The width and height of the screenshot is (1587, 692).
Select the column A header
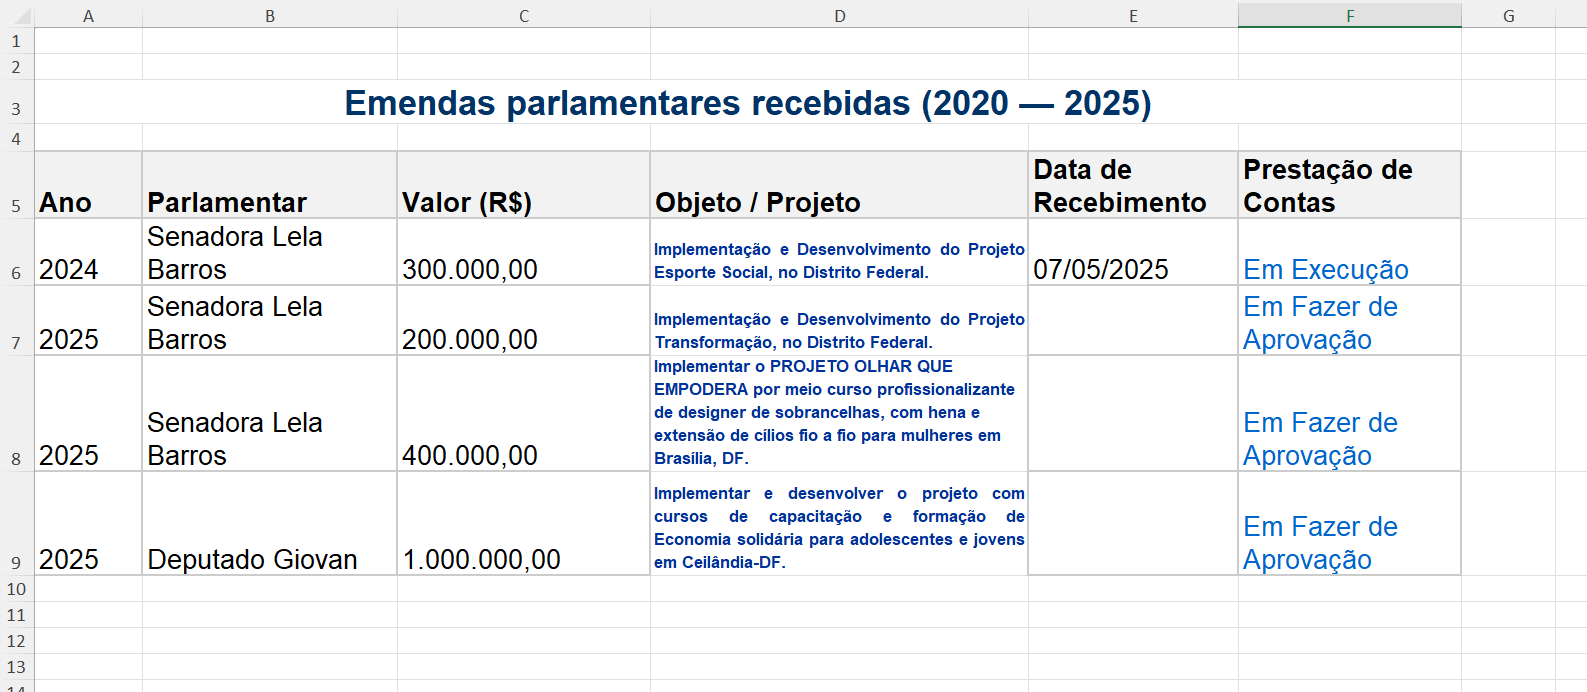tap(88, 16)
